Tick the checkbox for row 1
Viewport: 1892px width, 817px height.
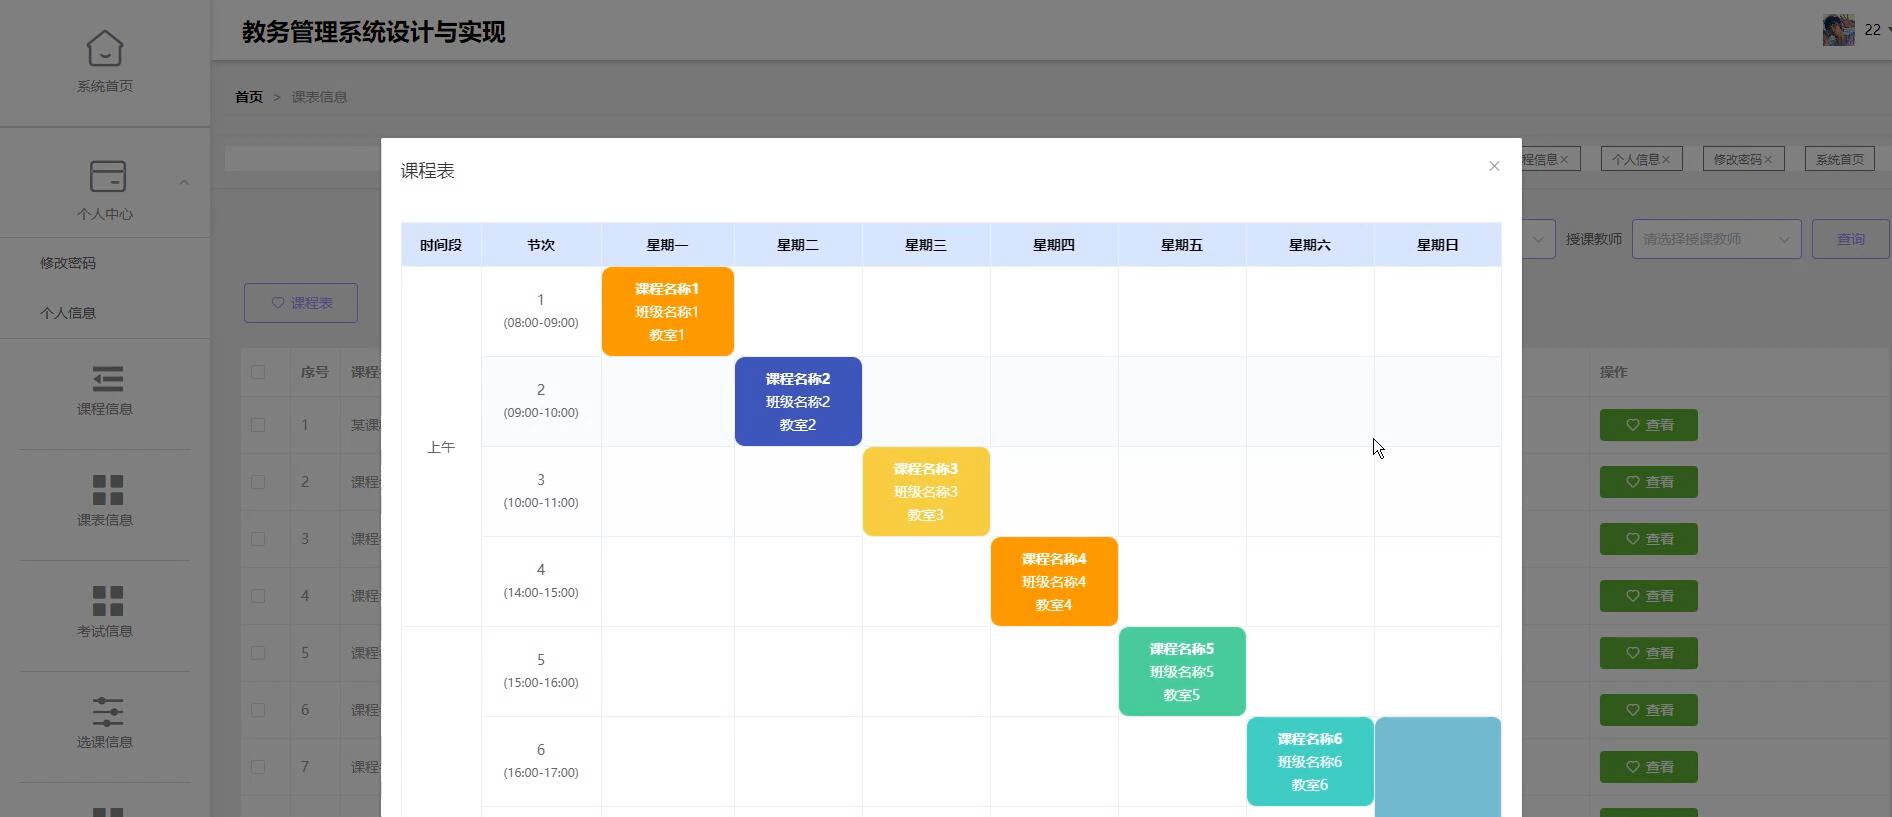pos(258,425)
